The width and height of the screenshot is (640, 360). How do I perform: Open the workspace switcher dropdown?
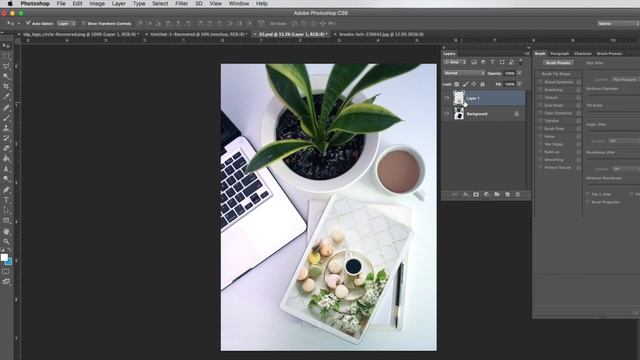point(618,24)
